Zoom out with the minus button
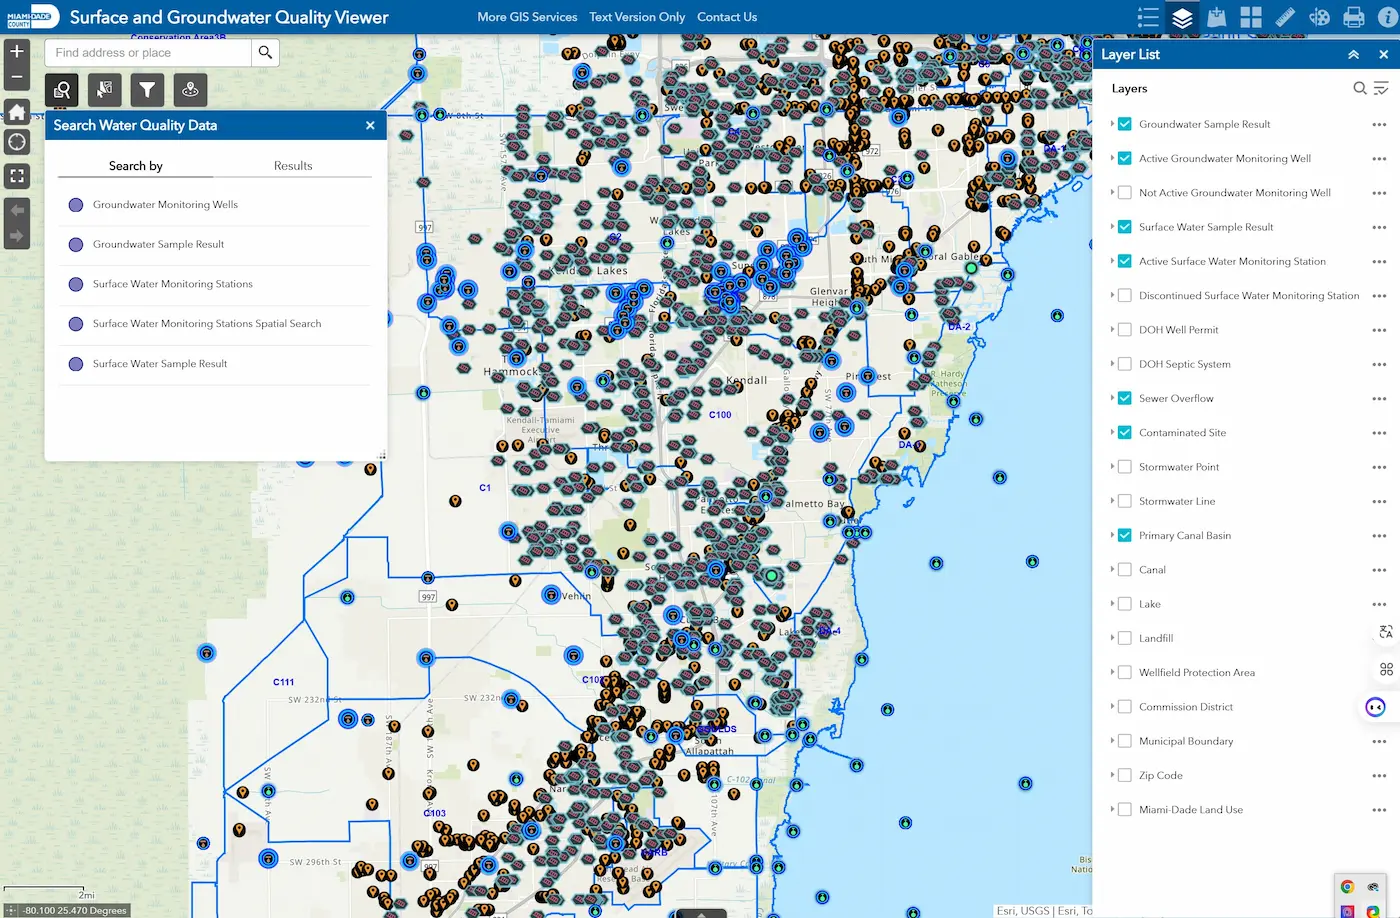 point(17,77)
